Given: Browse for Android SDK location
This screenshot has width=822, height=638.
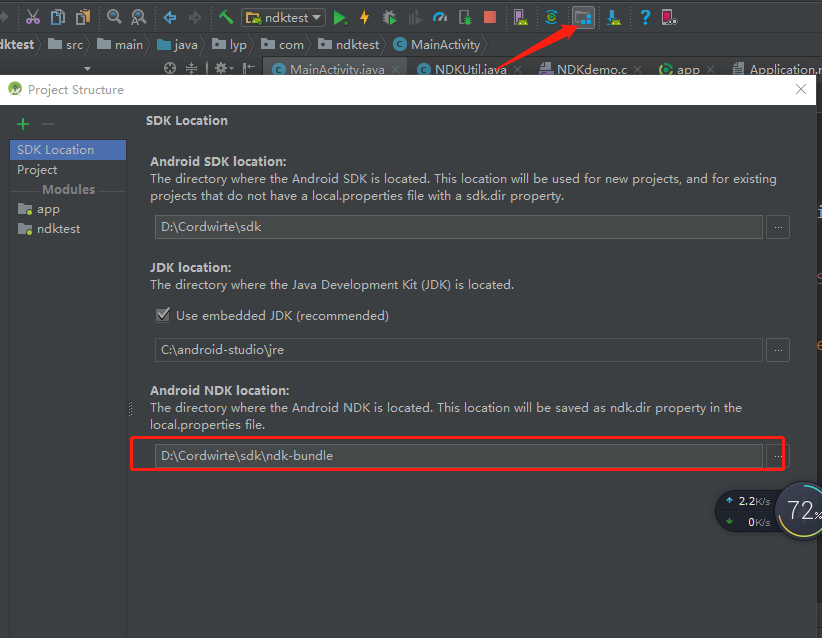Looking at the screenshot, I should click(778, 227).
